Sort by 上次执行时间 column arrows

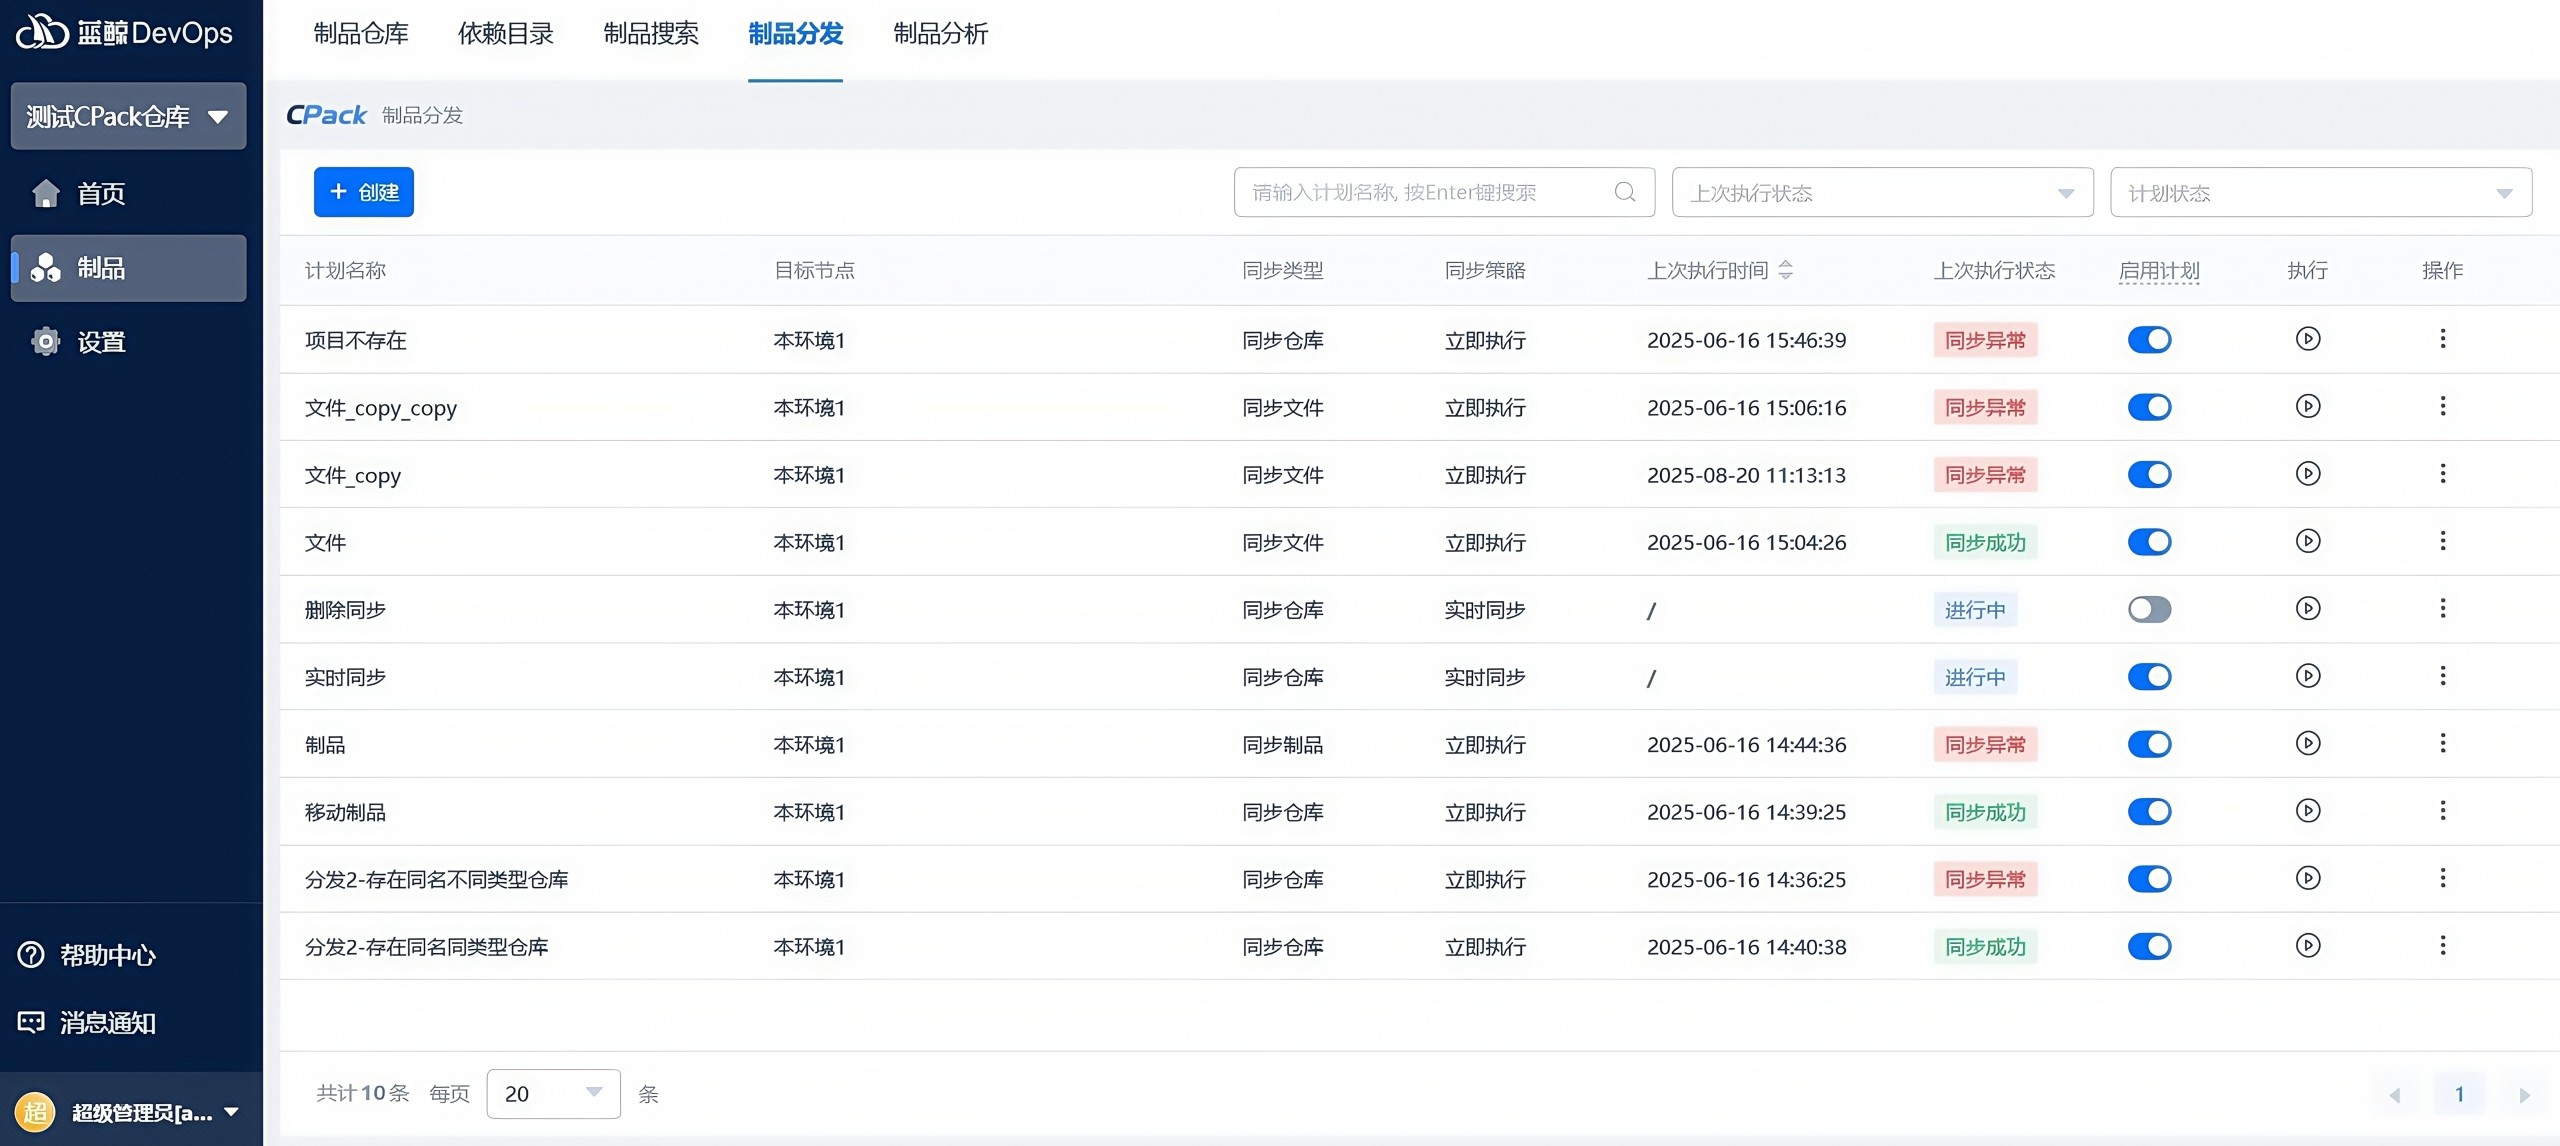click(x=1786, y=270)
